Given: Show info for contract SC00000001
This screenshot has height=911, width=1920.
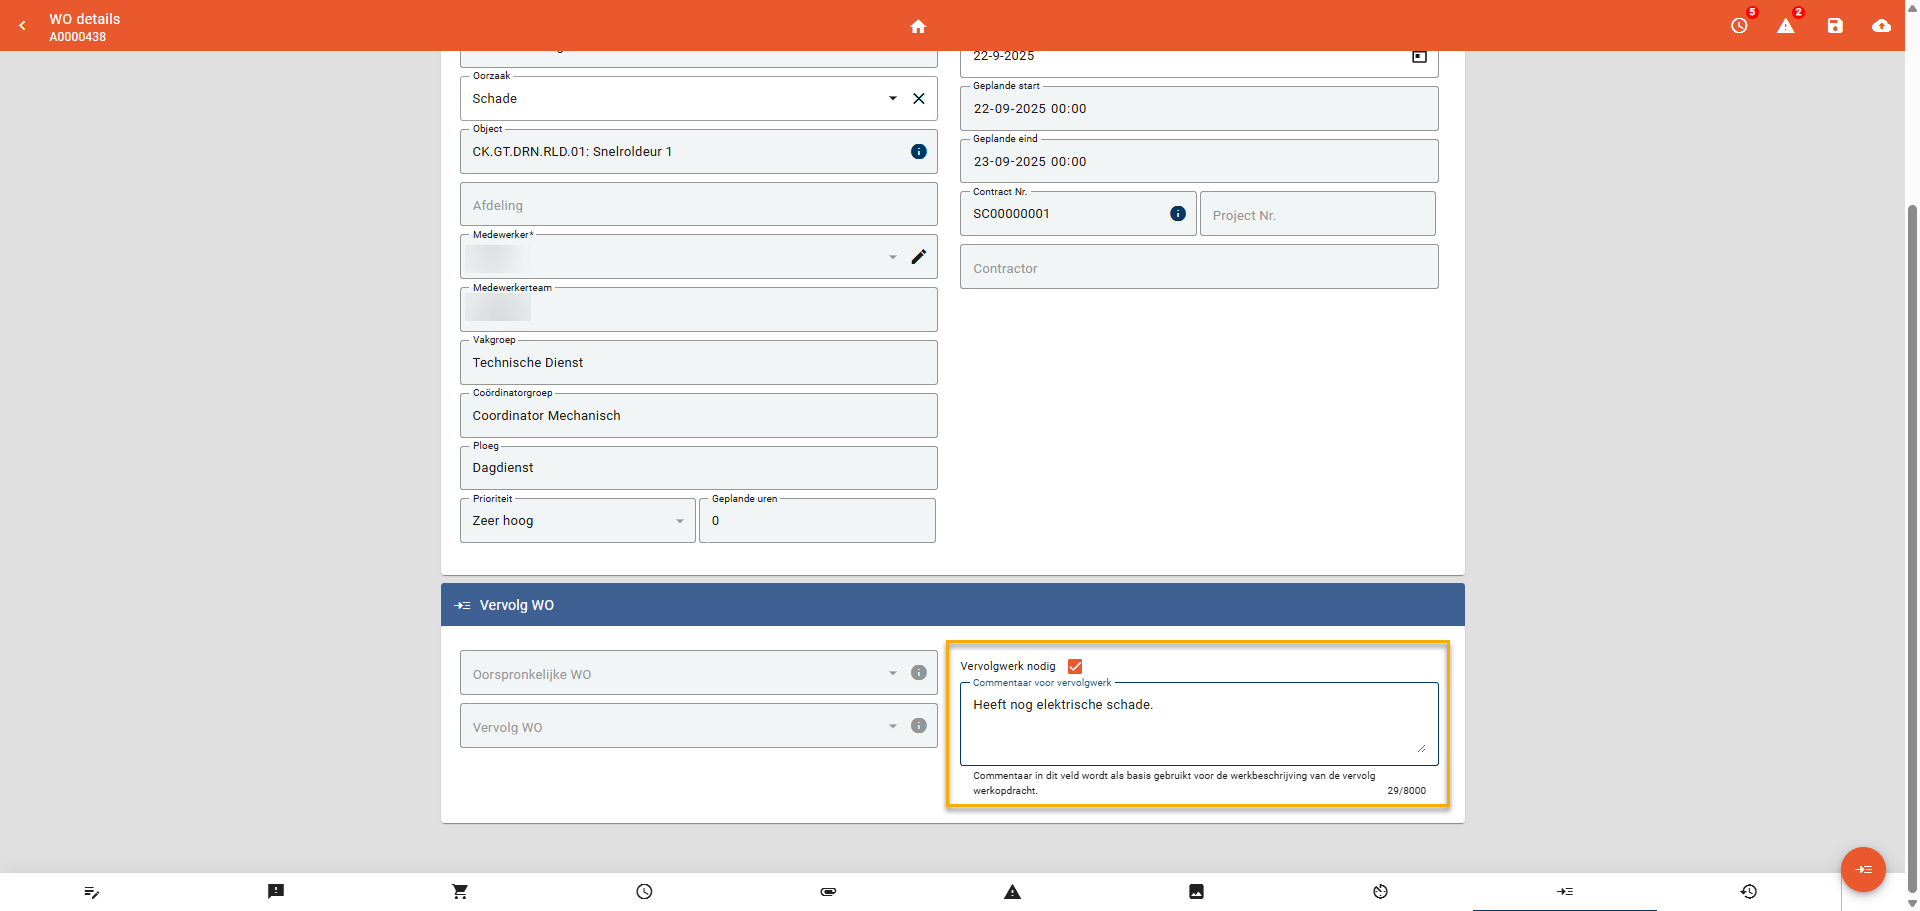Looking at the screenshot, I should (1177, 214).
